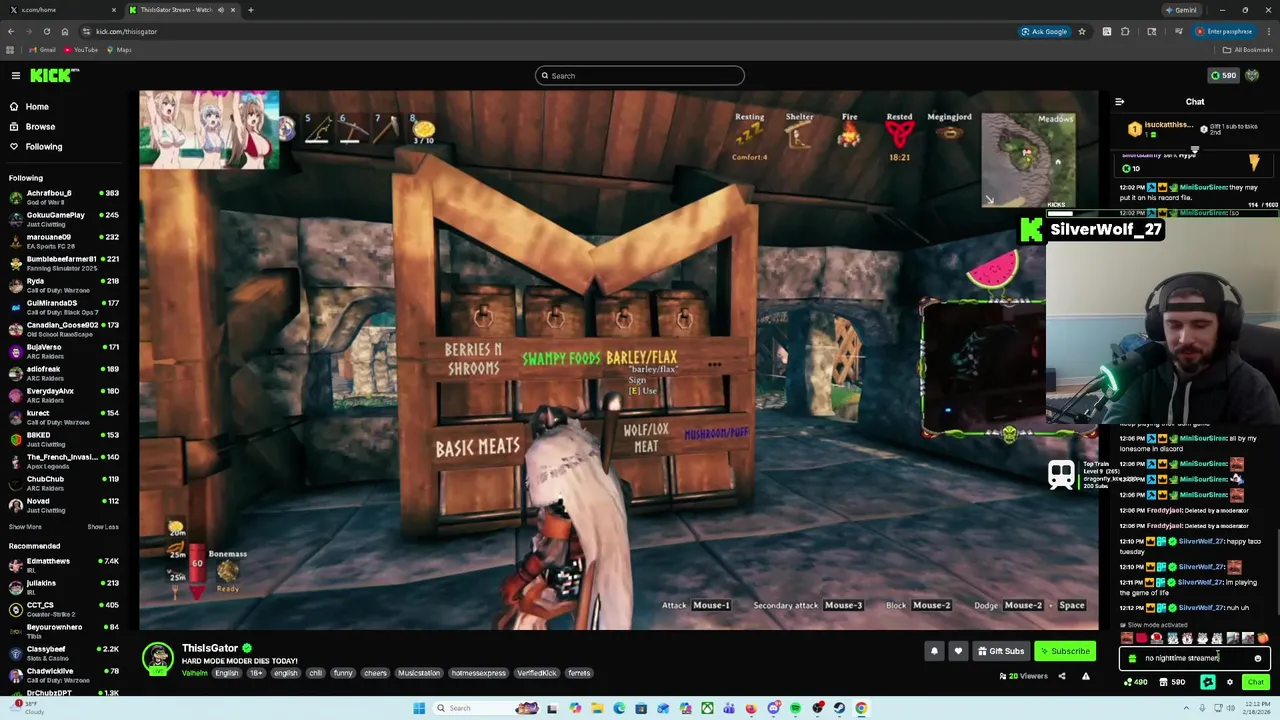
Task: Click the Kick logo
Action: point(54,75)
